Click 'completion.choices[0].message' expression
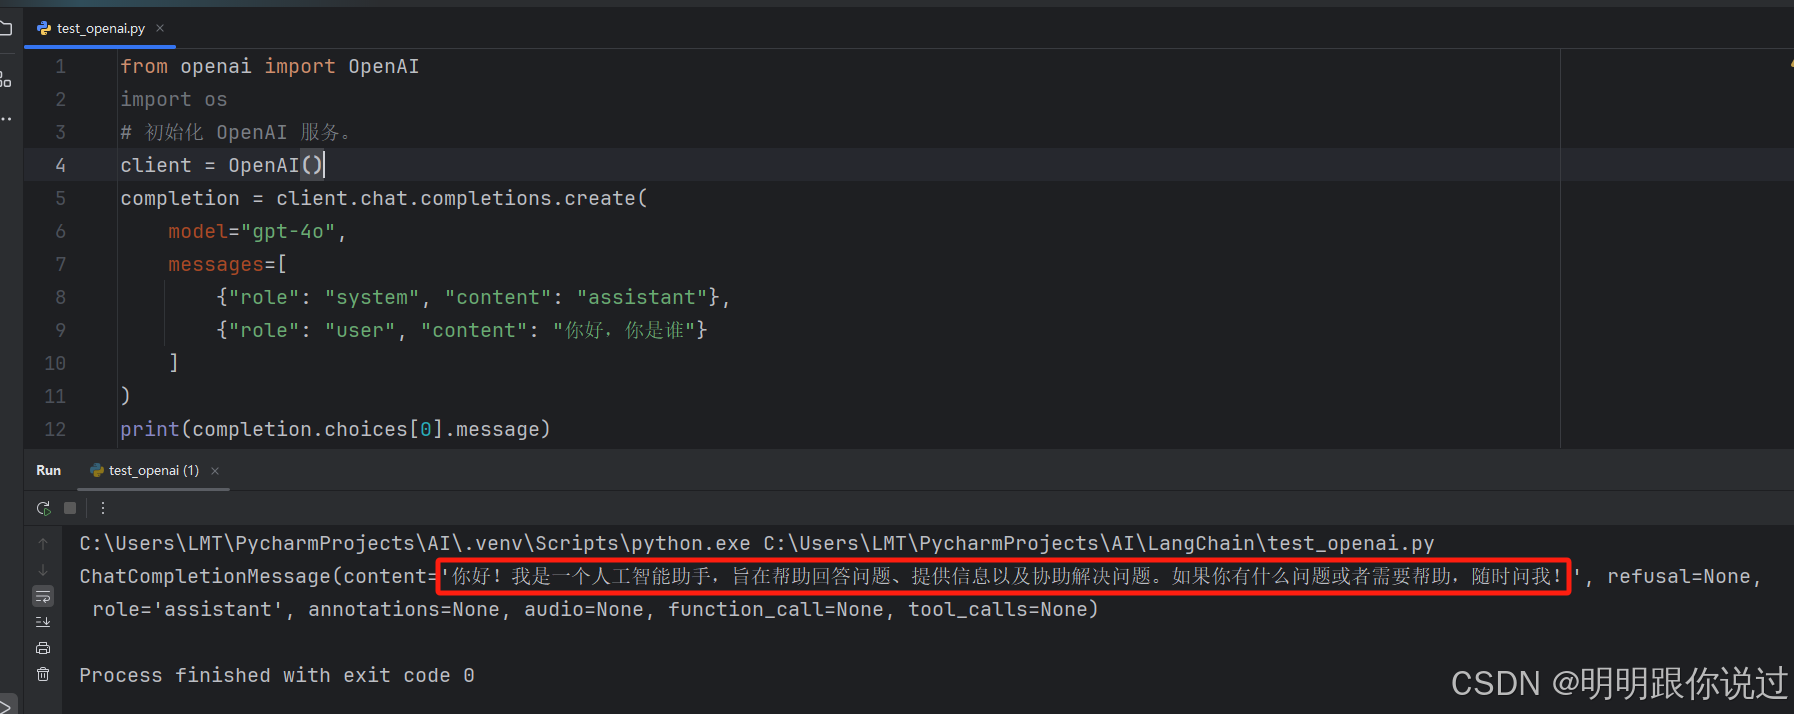Viewport: 1794px width, 714px height. (x=366, y=429)
